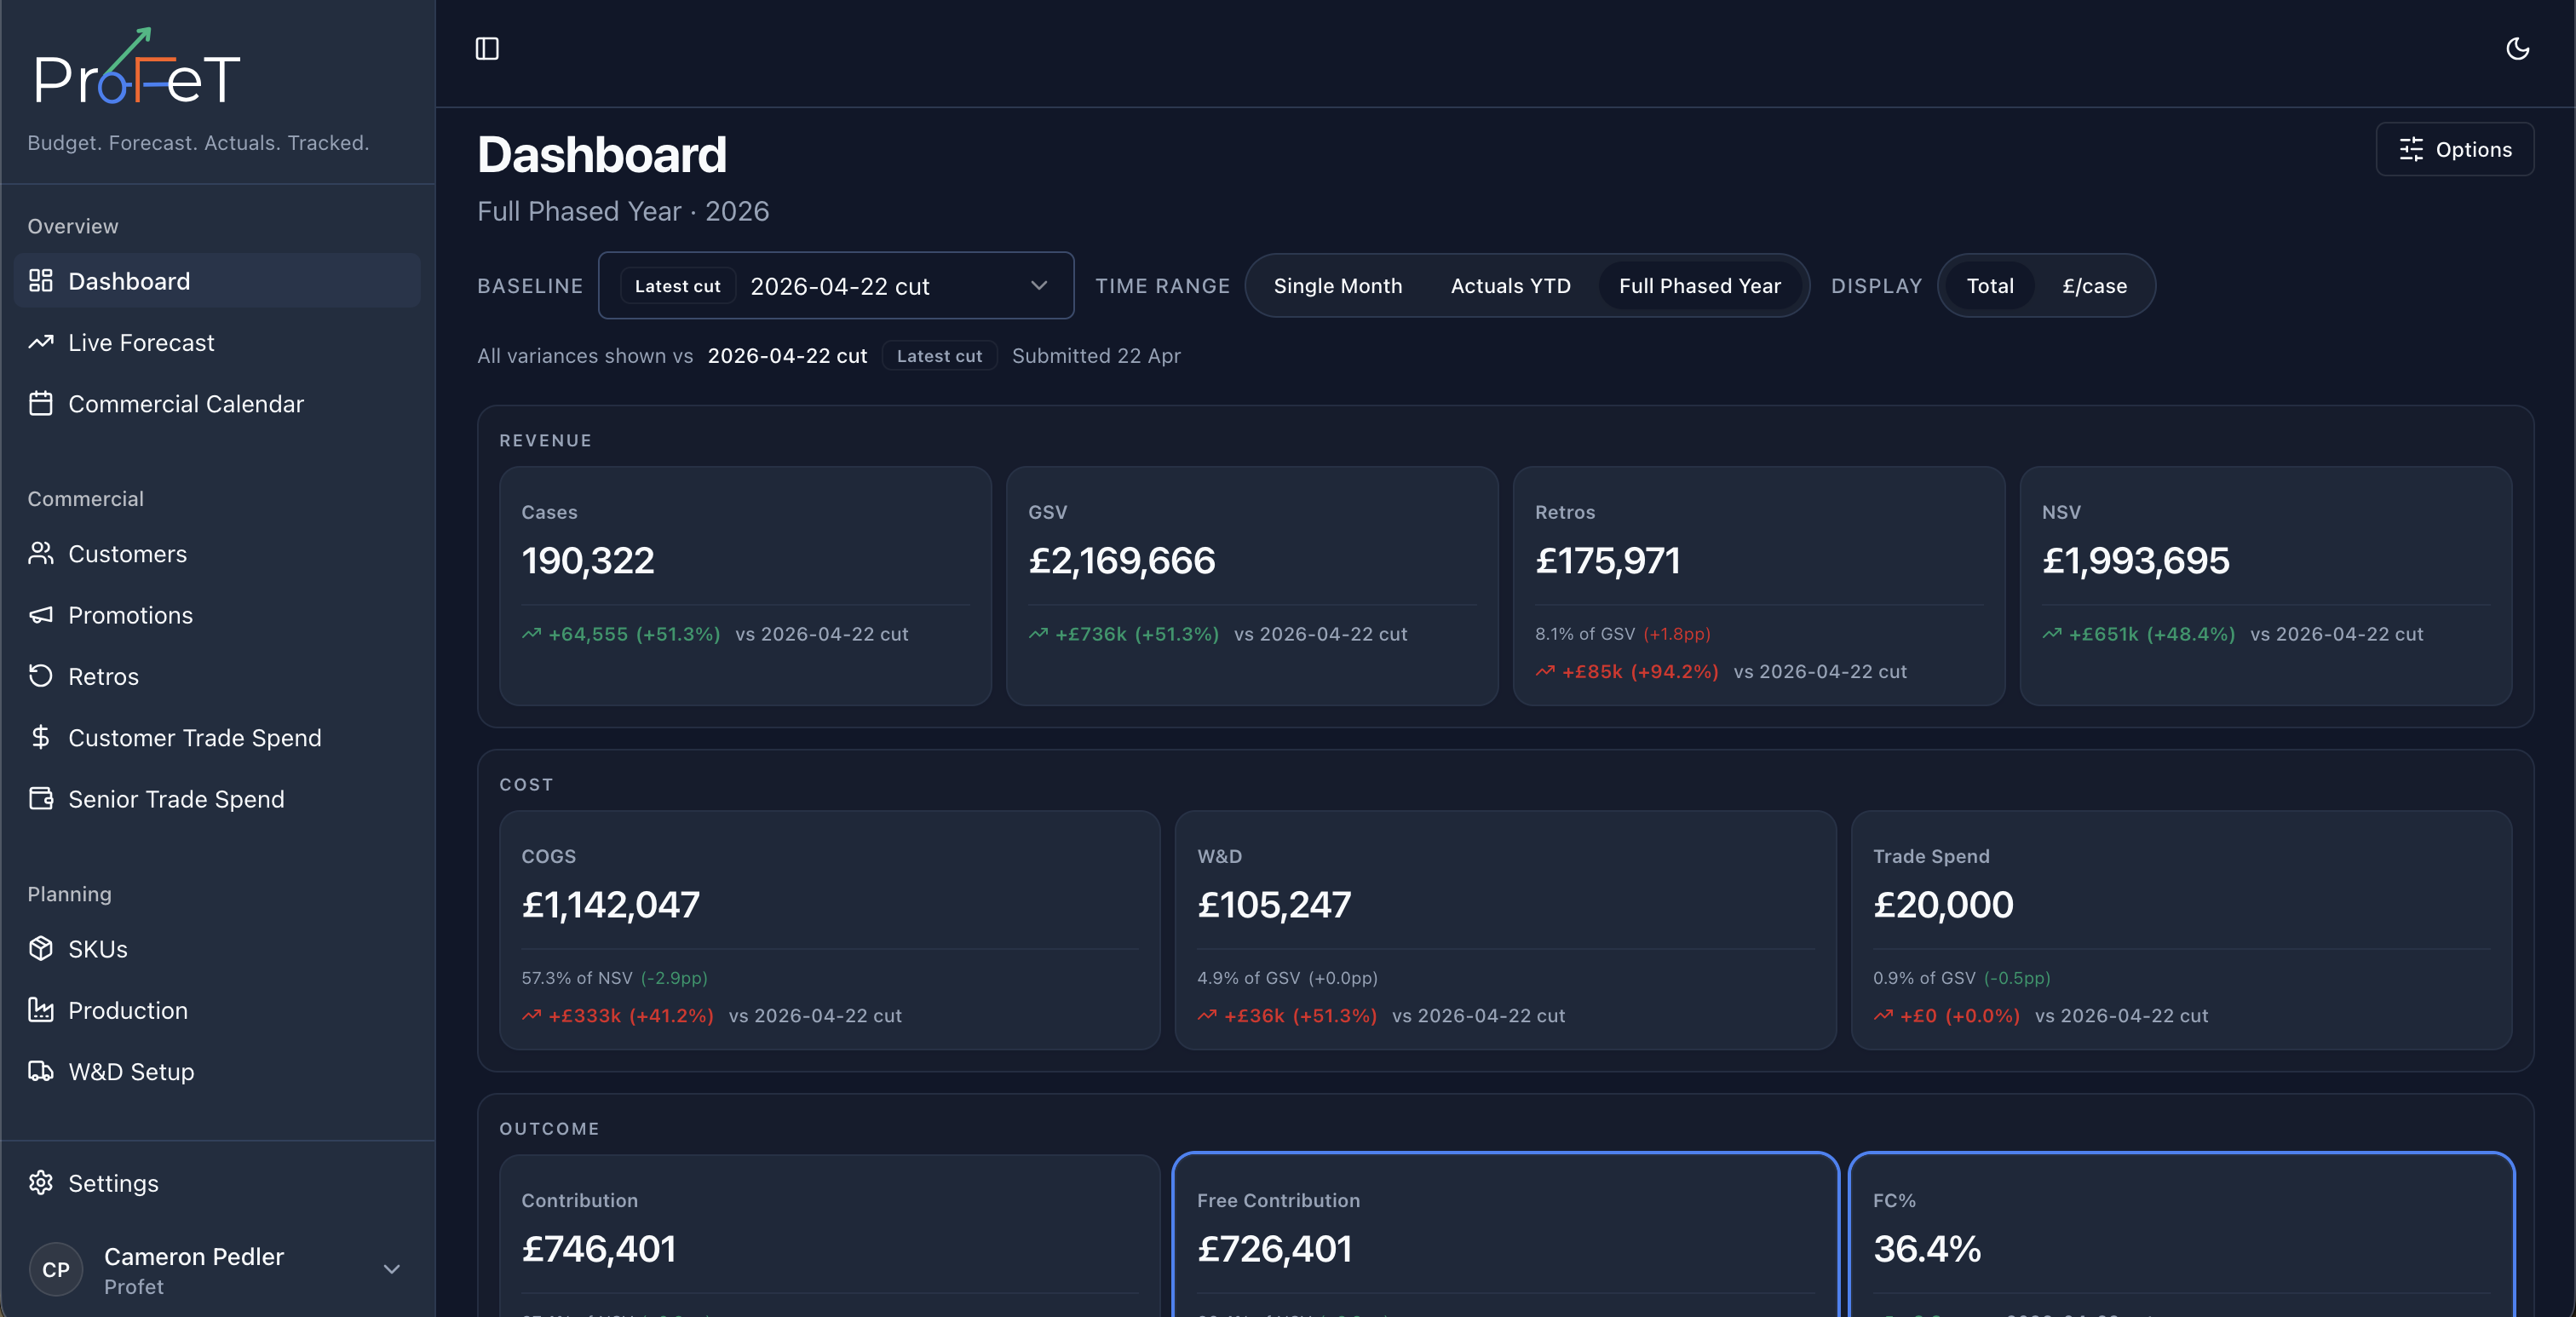Image resolution: width=2576 pixels, height=1317 pixels.
Task: Toggle dark mode moon icon
Action: tap(2517, 48)
